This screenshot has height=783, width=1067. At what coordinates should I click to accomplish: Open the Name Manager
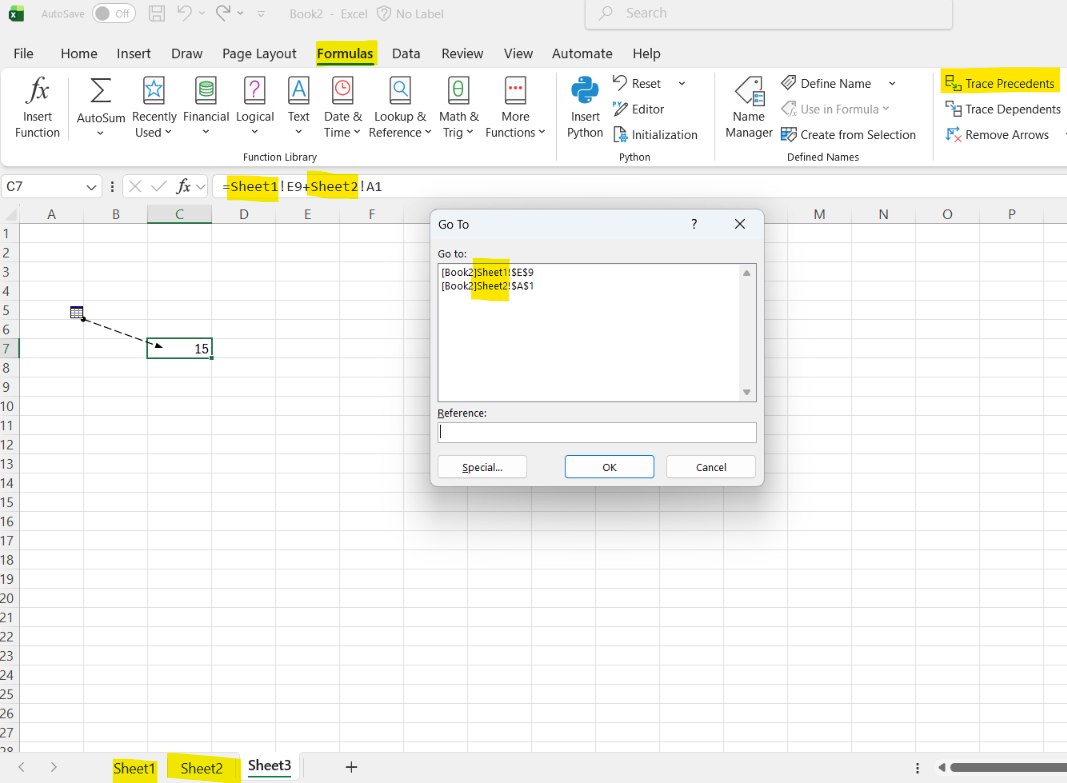click(749, 107)
